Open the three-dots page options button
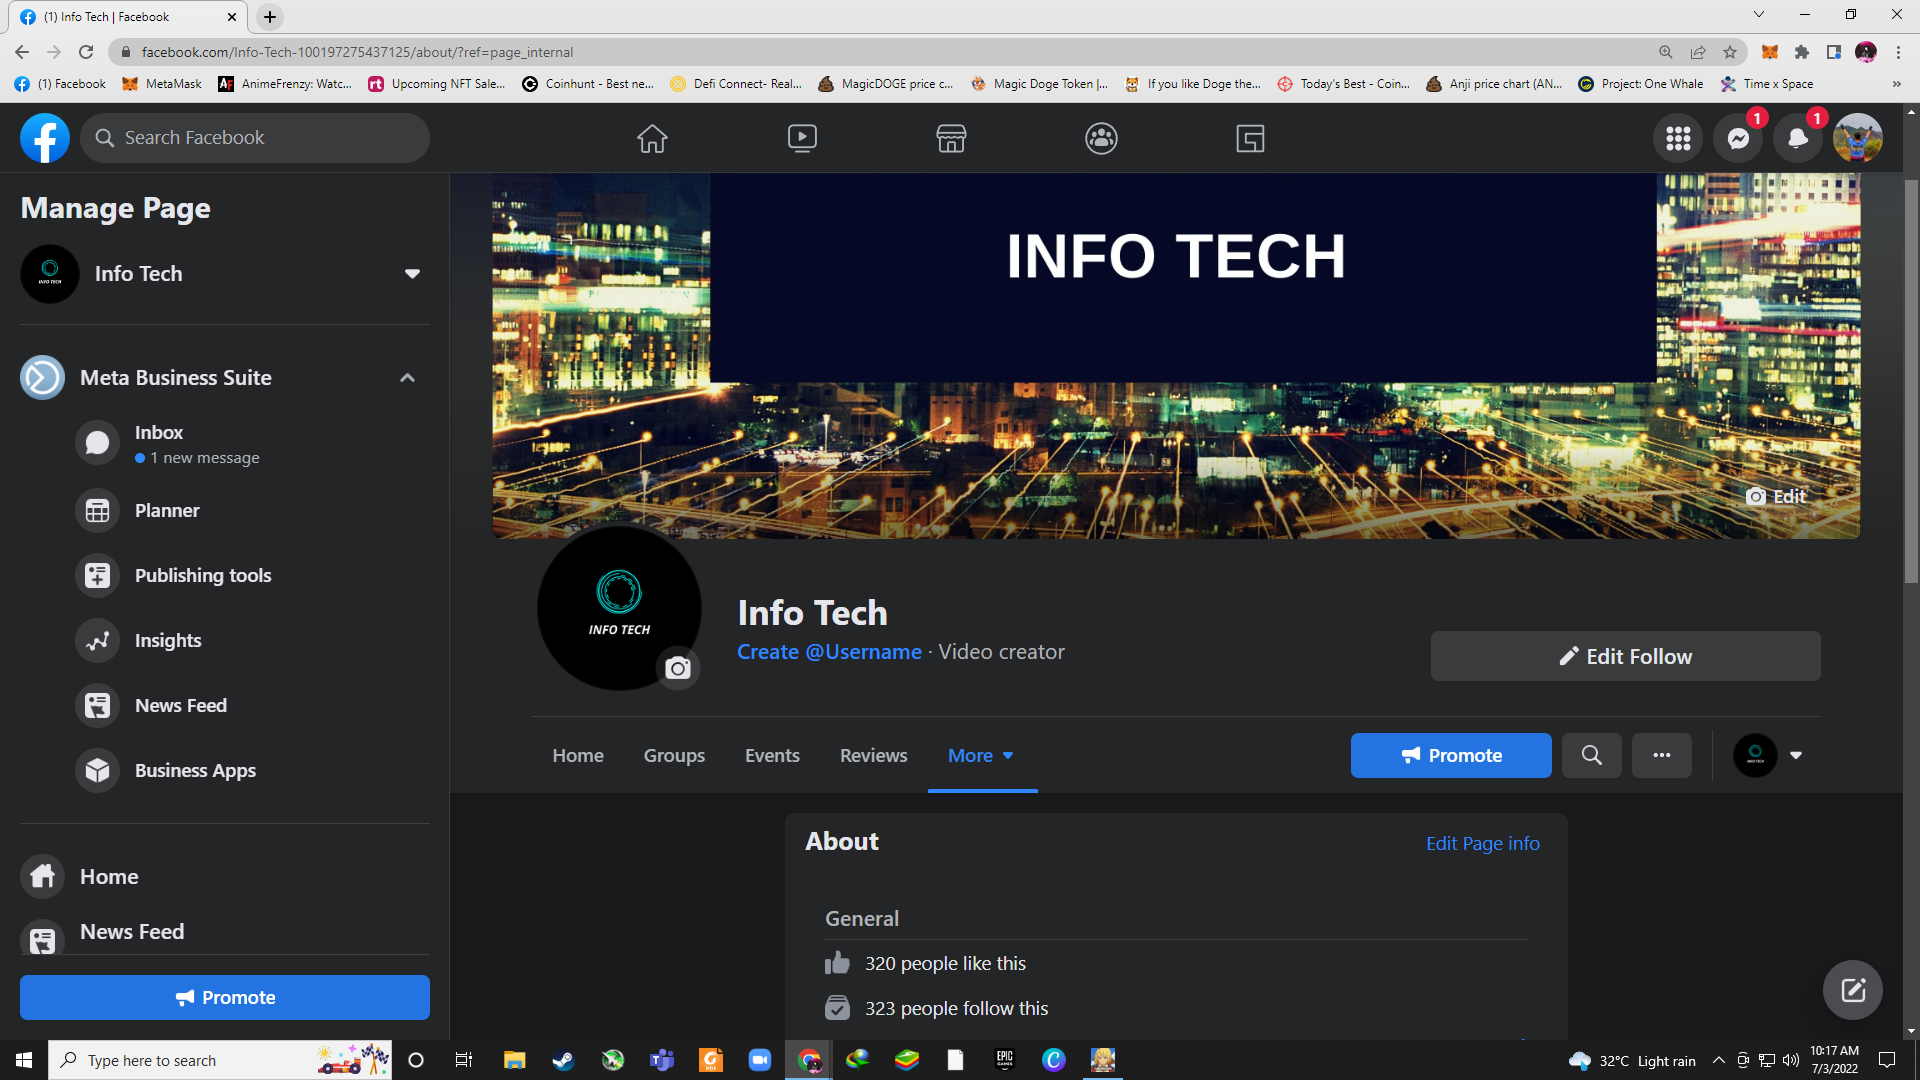1920x1080 pixels. coord(1661,755)
